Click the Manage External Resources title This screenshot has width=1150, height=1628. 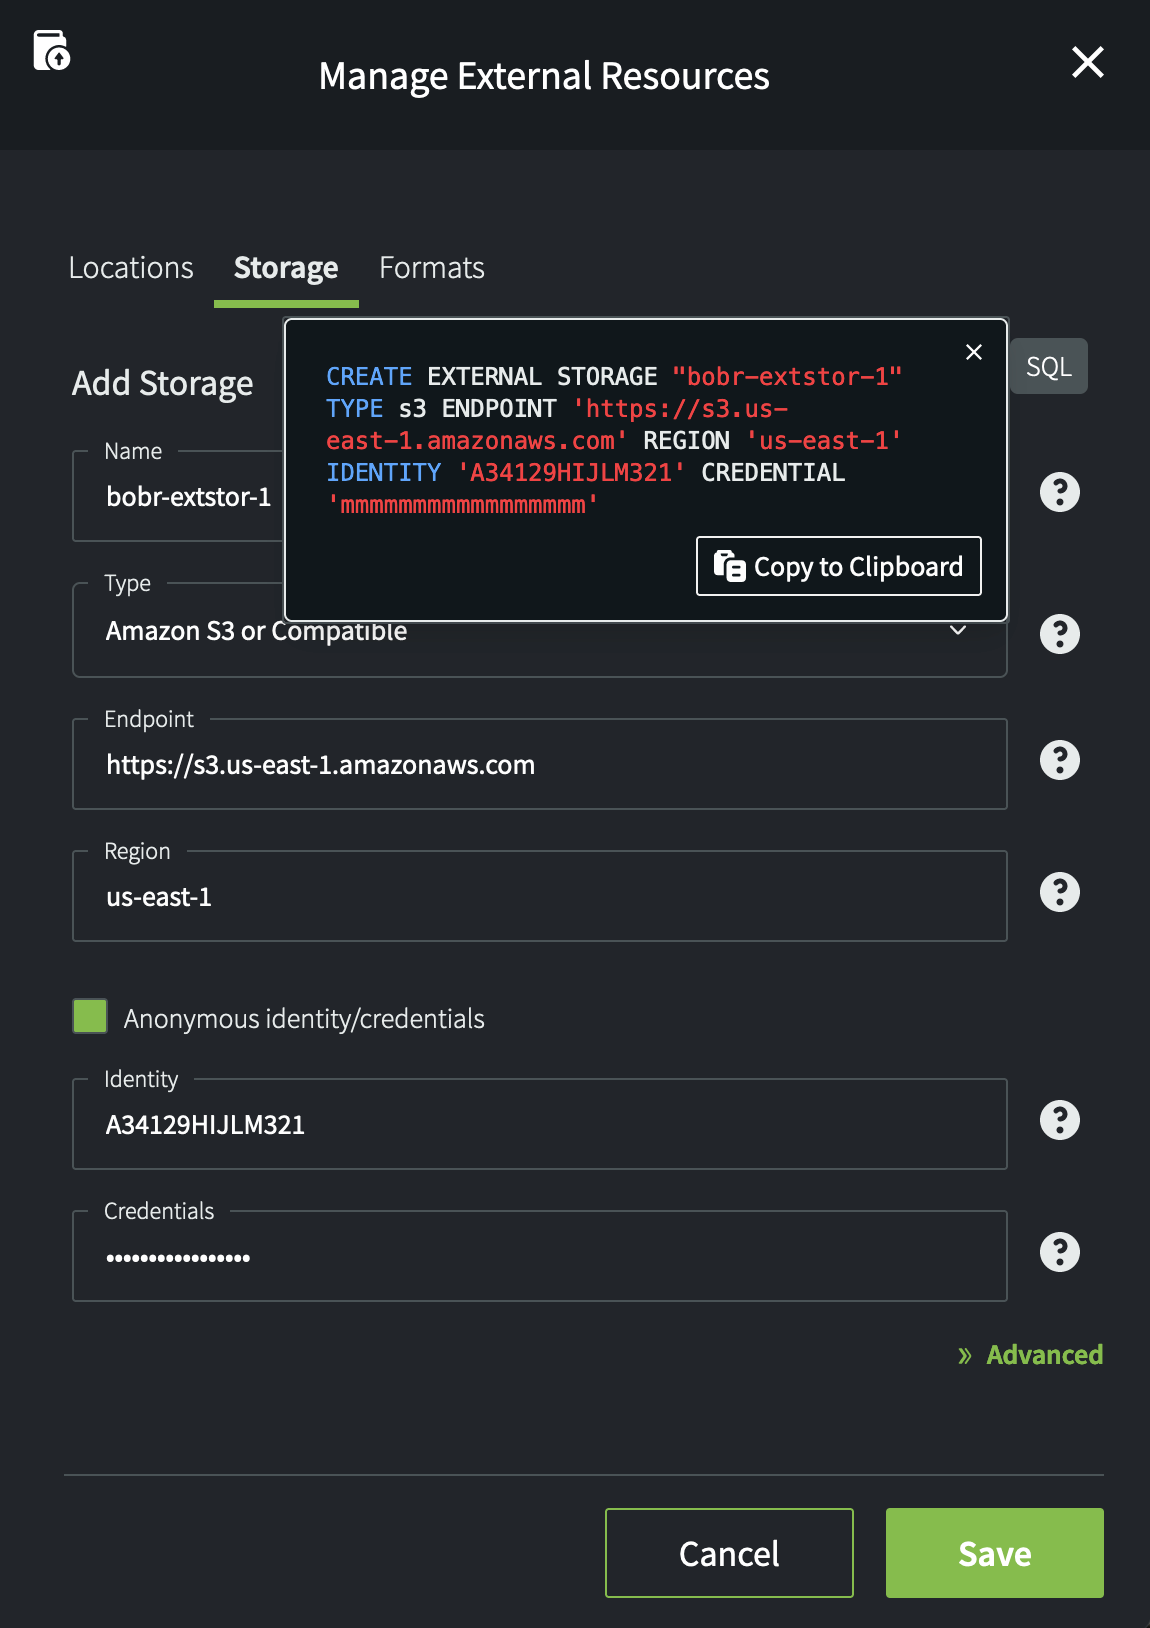click(544, 76)
